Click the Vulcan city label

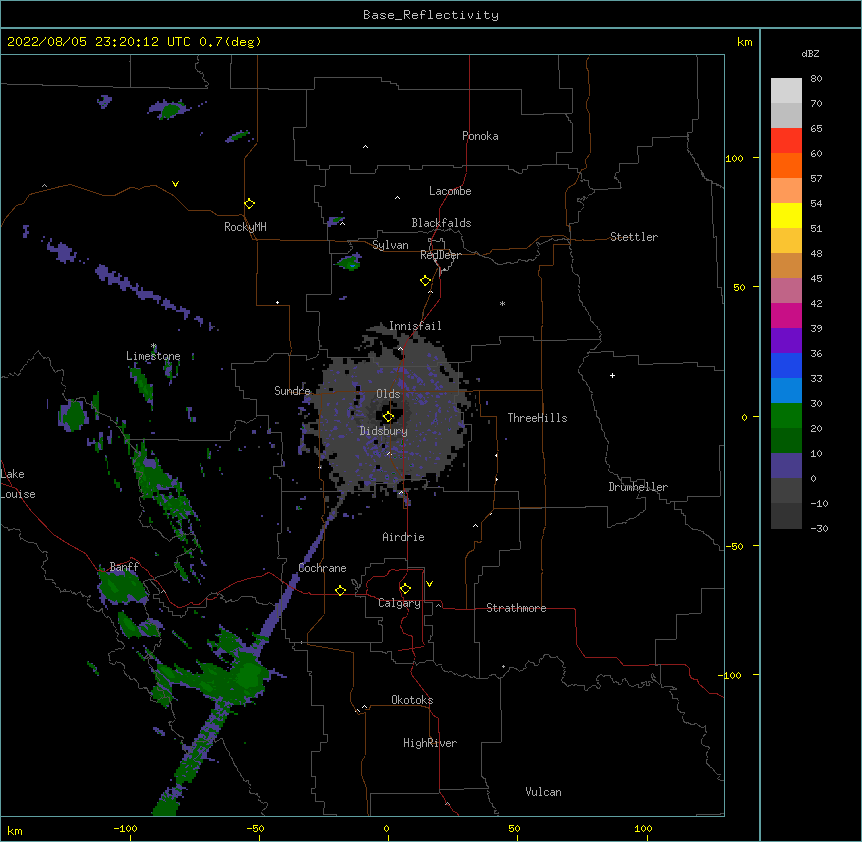[x=543, y=792]
